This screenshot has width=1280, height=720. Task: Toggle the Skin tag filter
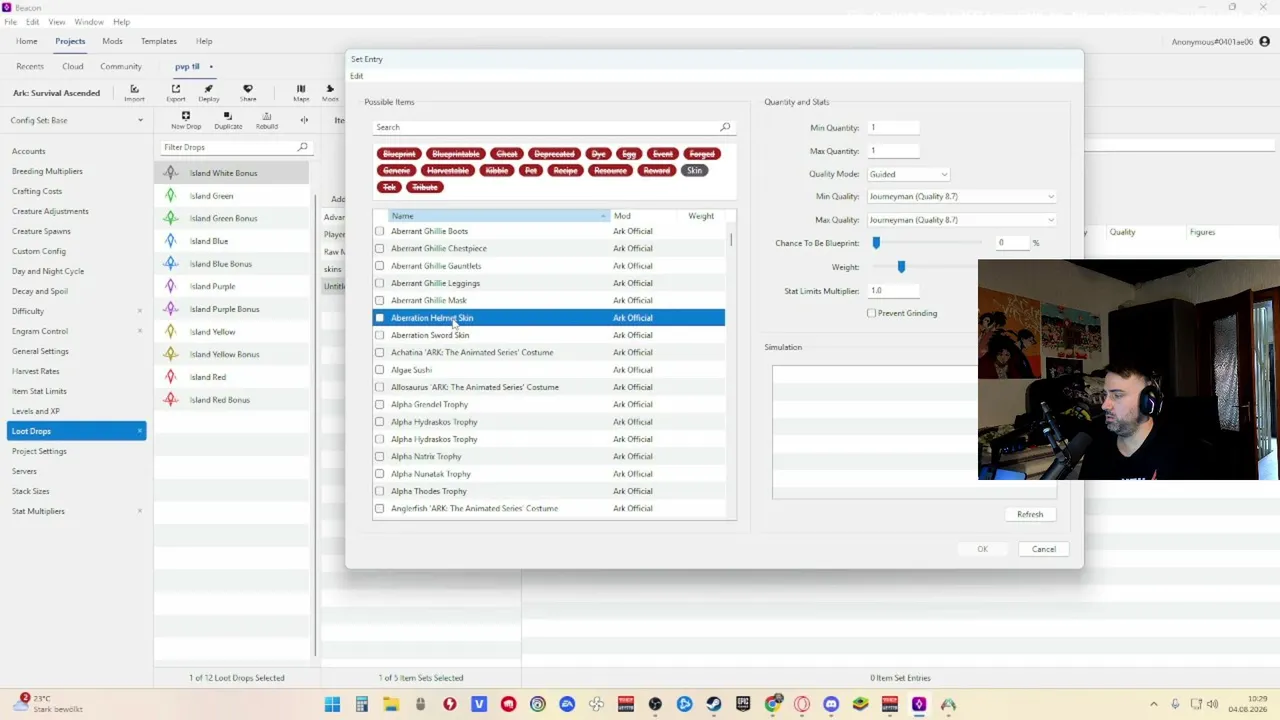click(694, 170)
